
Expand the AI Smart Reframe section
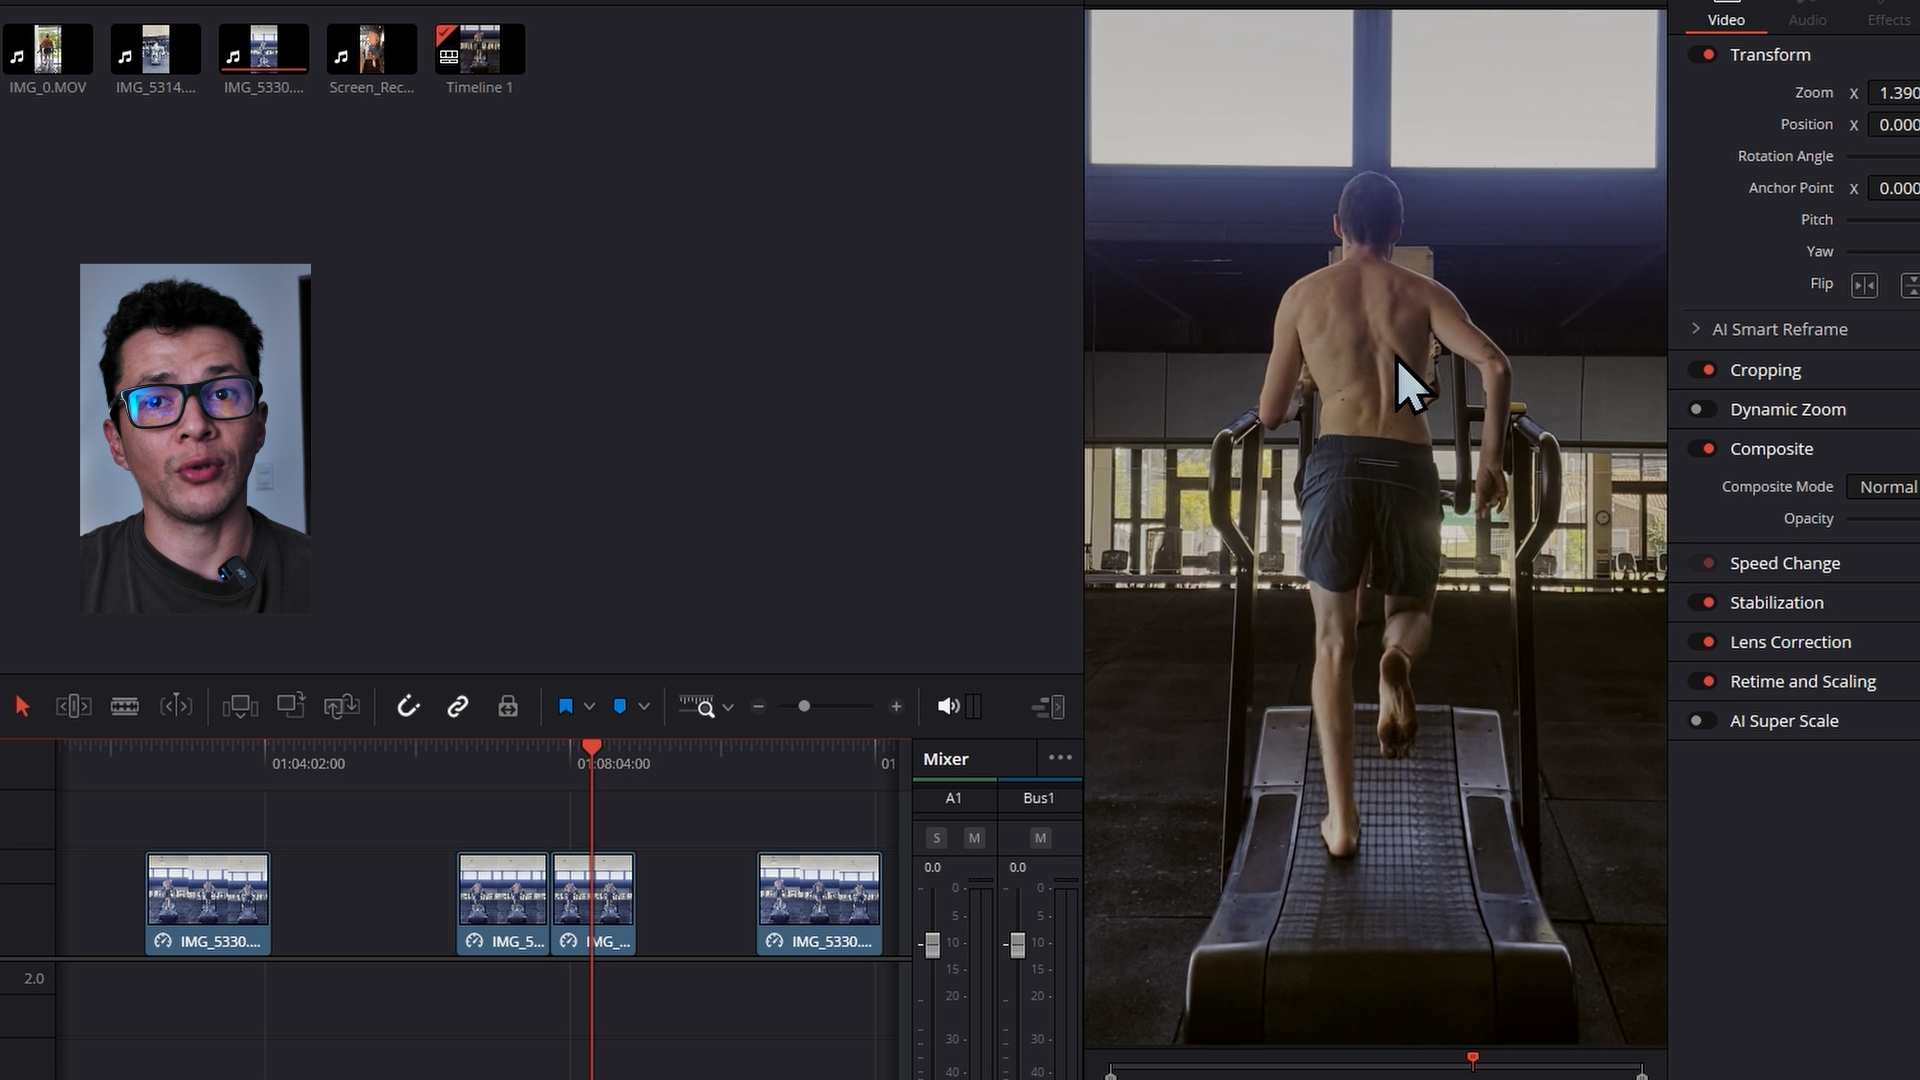[1695, 329]
